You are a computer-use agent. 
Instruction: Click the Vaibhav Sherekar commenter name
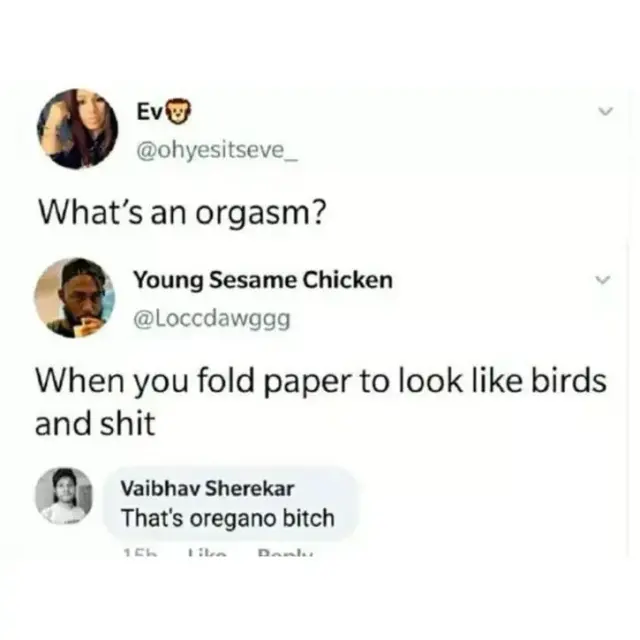207,489
